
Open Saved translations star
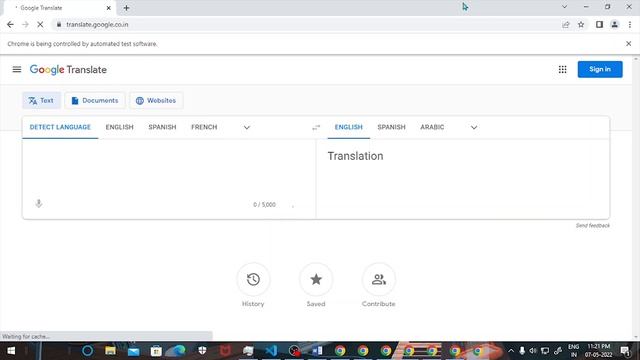316,280
